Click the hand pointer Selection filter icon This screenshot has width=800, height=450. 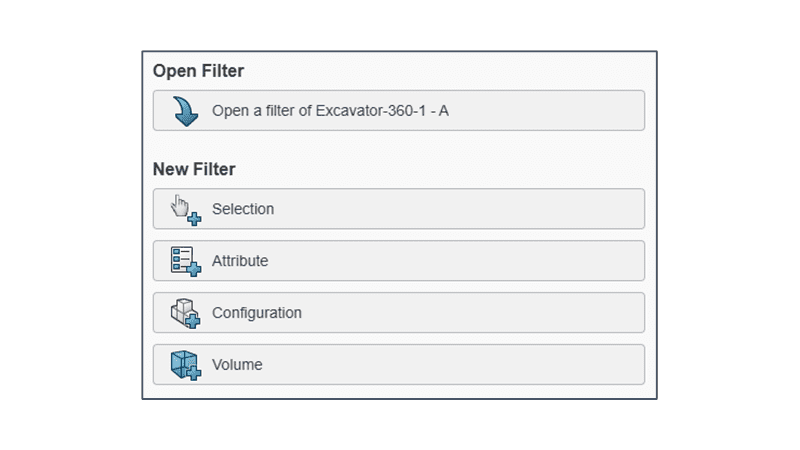[x=182, y=206]
